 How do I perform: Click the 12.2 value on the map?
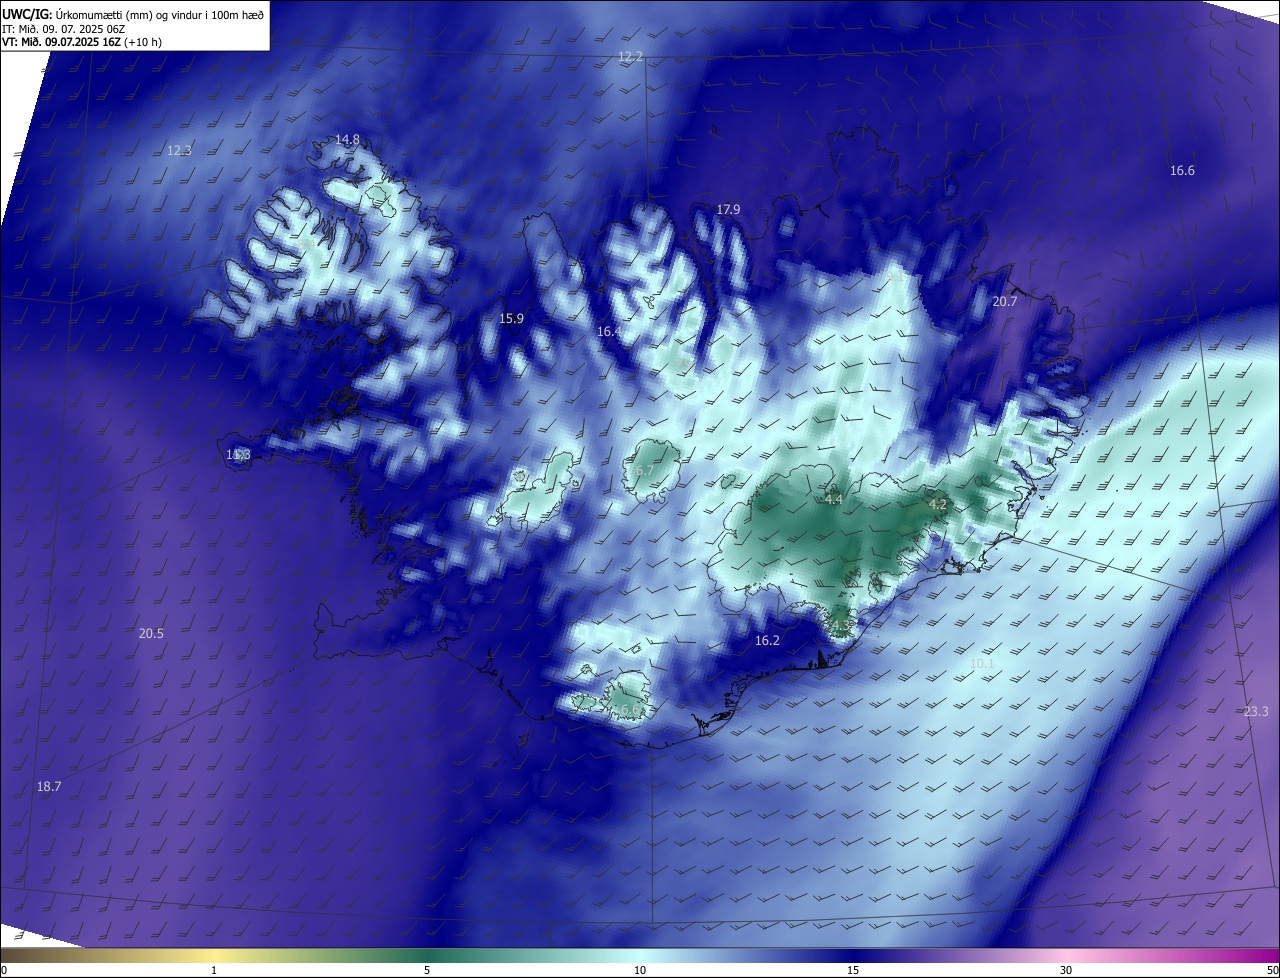[x=630, y=57]
